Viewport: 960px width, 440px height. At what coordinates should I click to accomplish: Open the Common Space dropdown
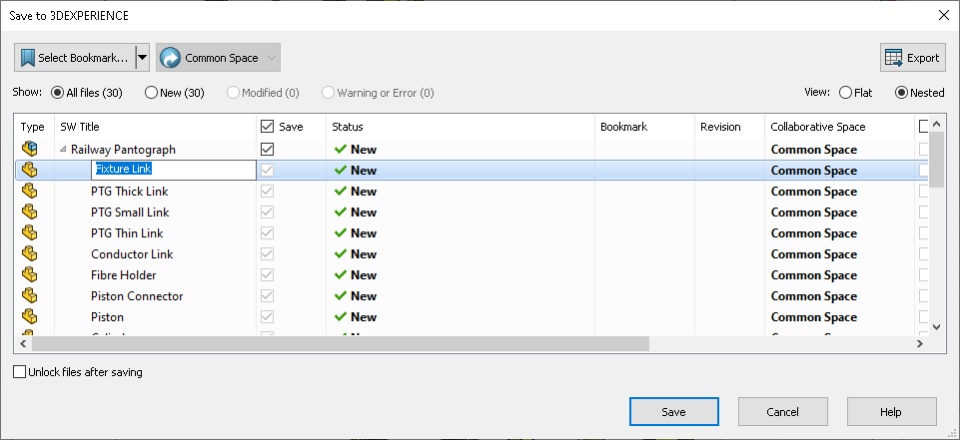point(271,58)
